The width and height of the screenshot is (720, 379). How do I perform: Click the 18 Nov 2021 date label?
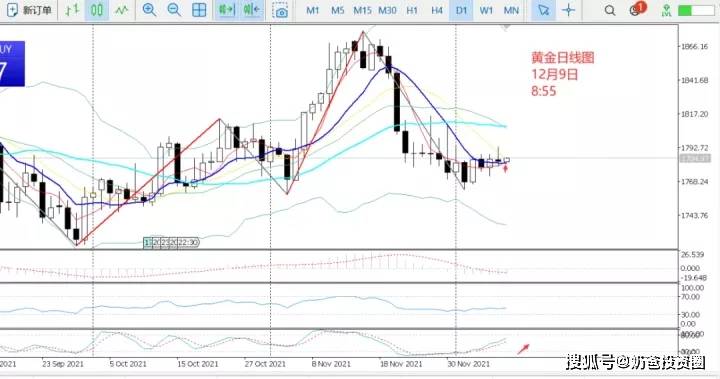pyautogui.click(x=401, y=364)
